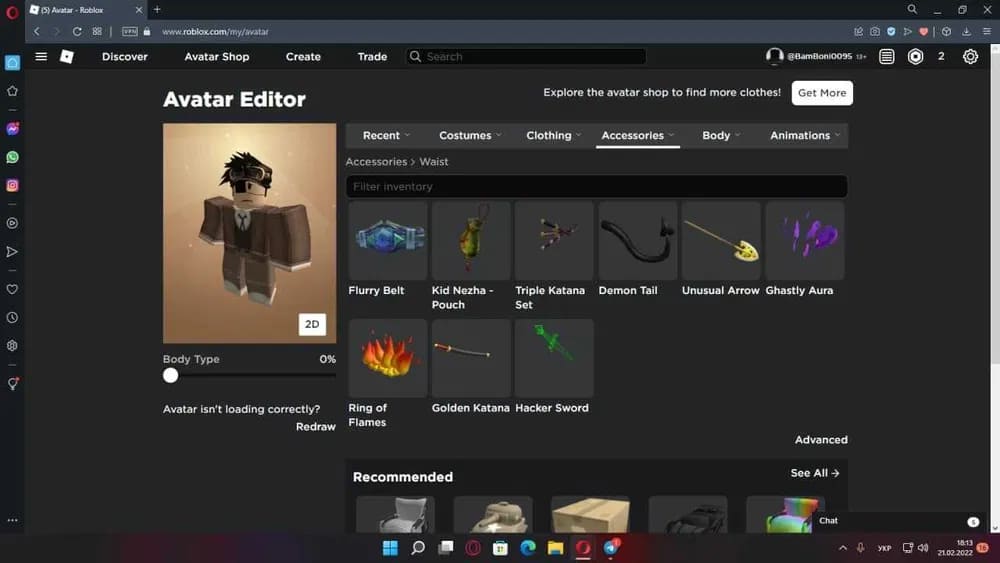Open Instagram in Opera sidebar
The height and width of the screenshot is (563, 1000).
tap(12, 185)
